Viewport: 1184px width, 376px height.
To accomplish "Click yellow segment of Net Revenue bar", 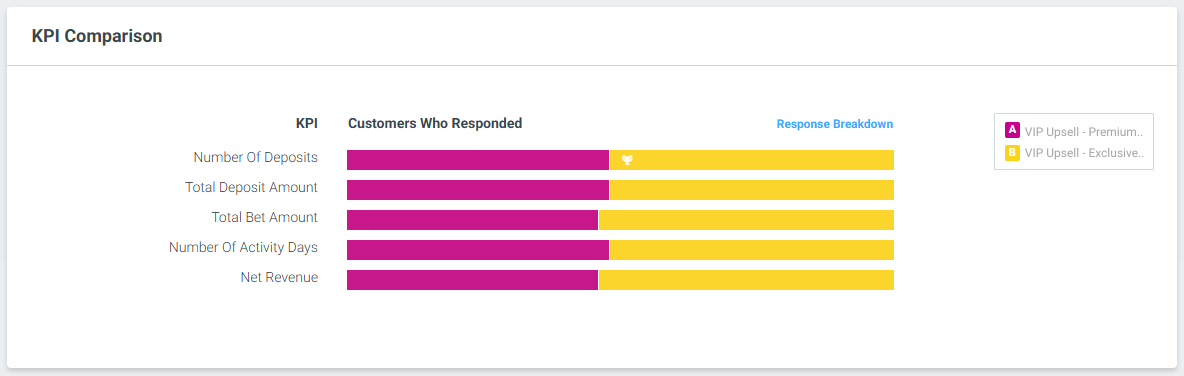I will 747,279.
